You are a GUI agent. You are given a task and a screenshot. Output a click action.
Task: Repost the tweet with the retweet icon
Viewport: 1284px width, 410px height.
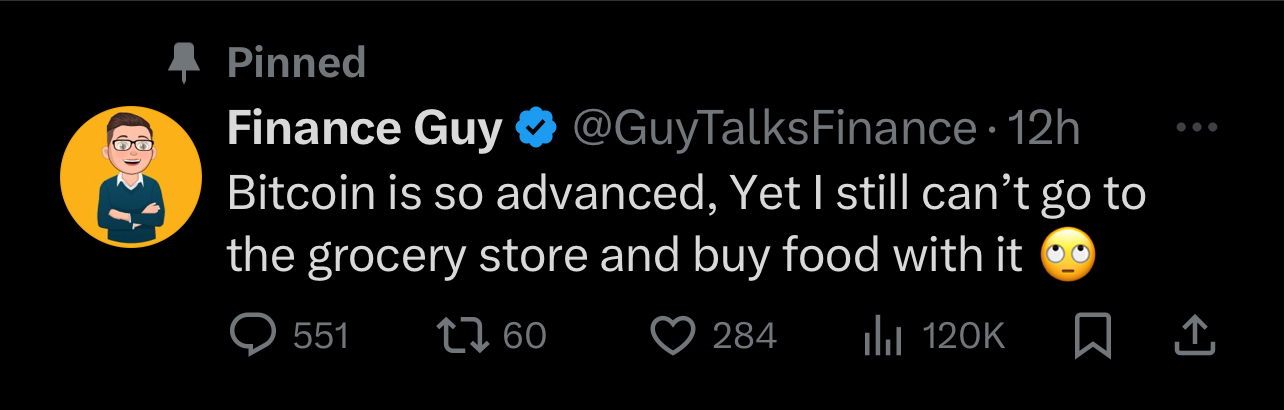(x=467, y=336)
